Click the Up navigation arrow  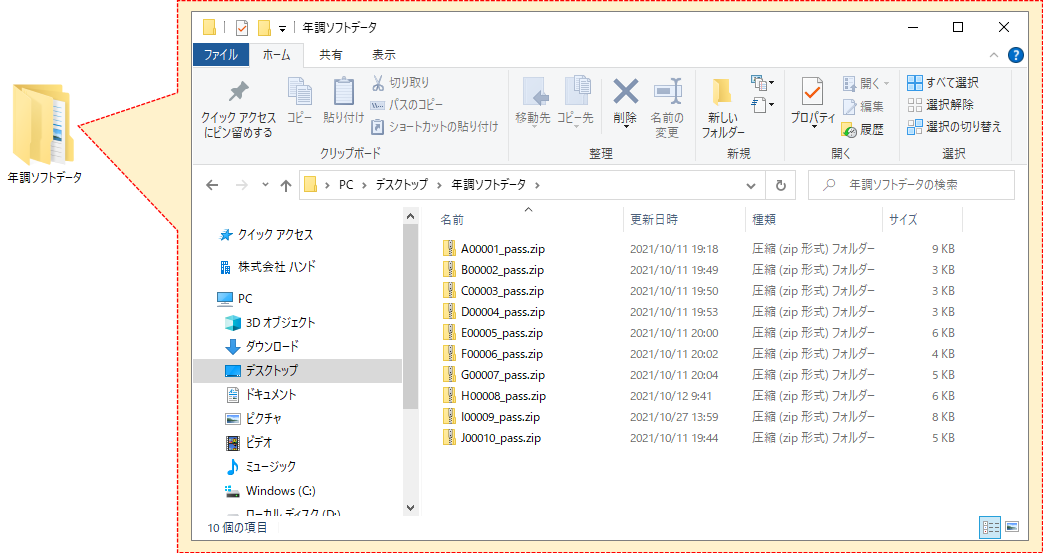tap(286, 186)
